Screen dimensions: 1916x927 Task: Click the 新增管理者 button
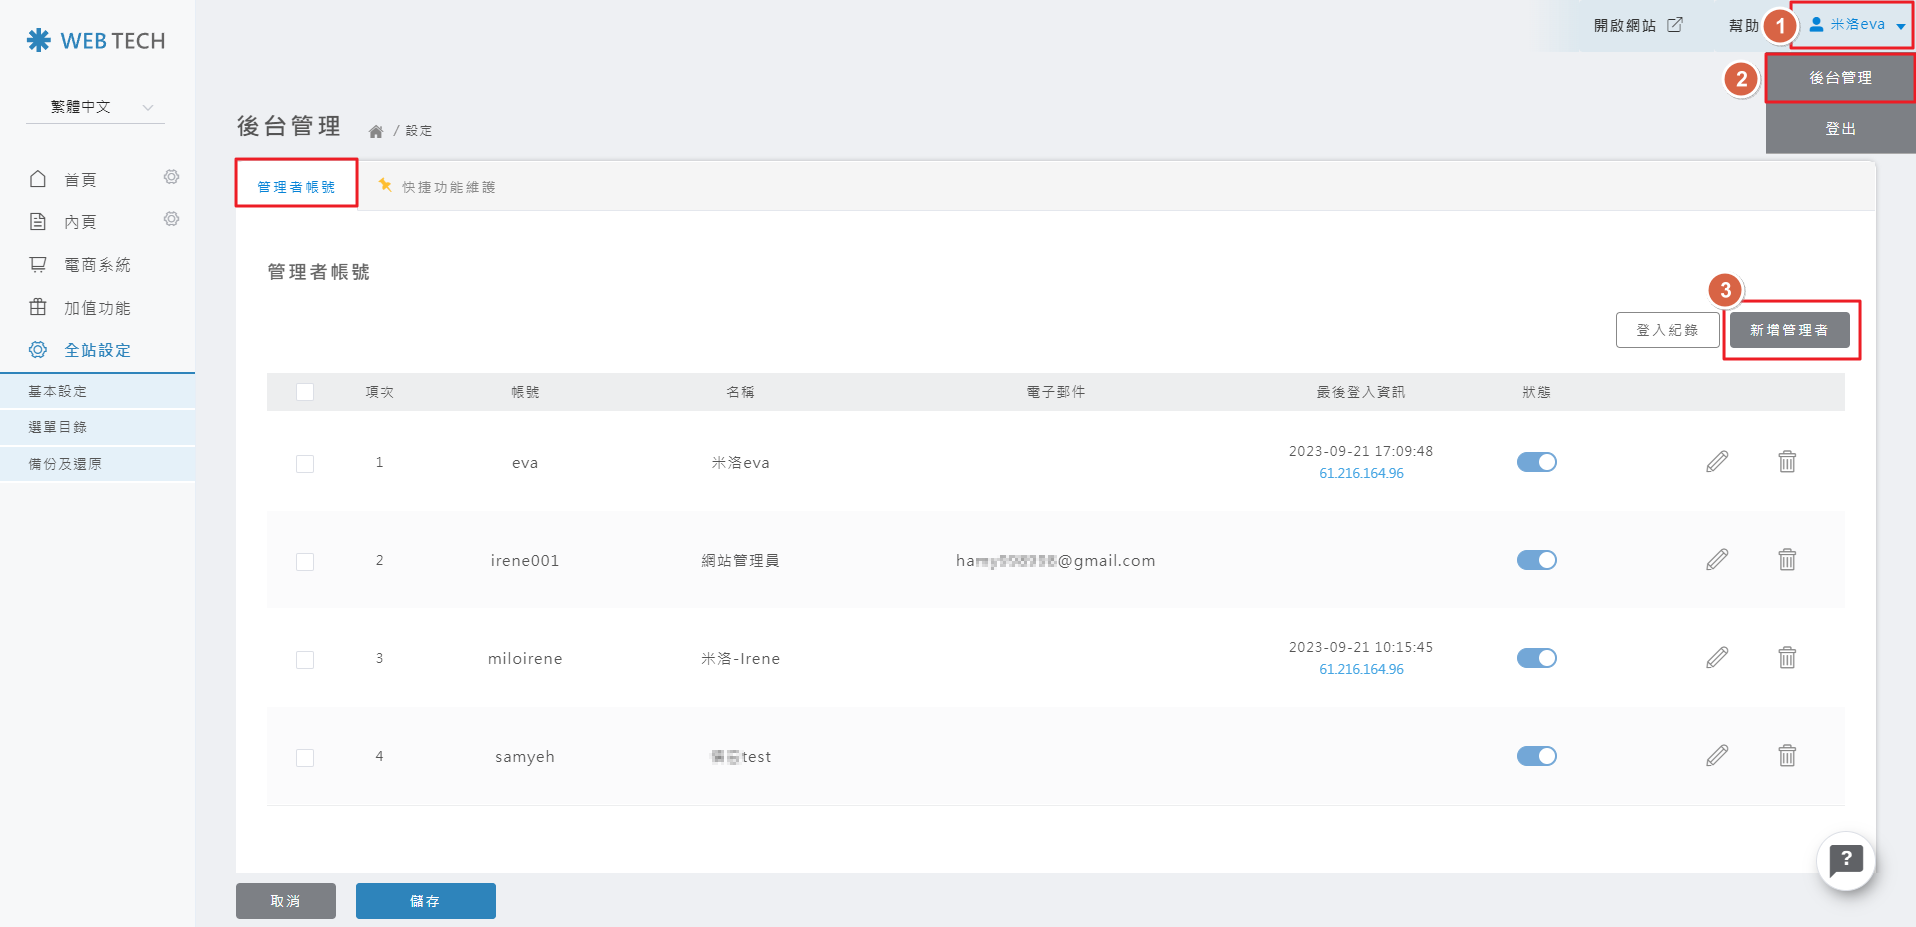tap(1788, 330)
